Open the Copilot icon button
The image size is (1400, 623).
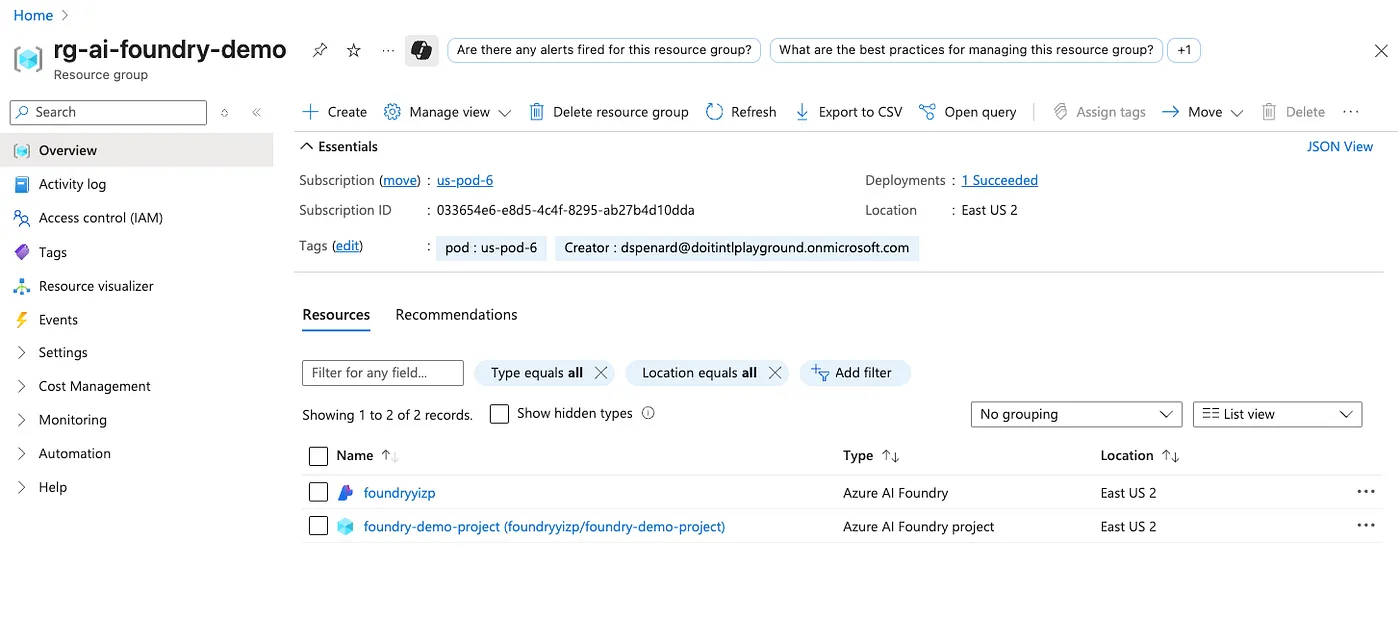[x=421, y=50]
